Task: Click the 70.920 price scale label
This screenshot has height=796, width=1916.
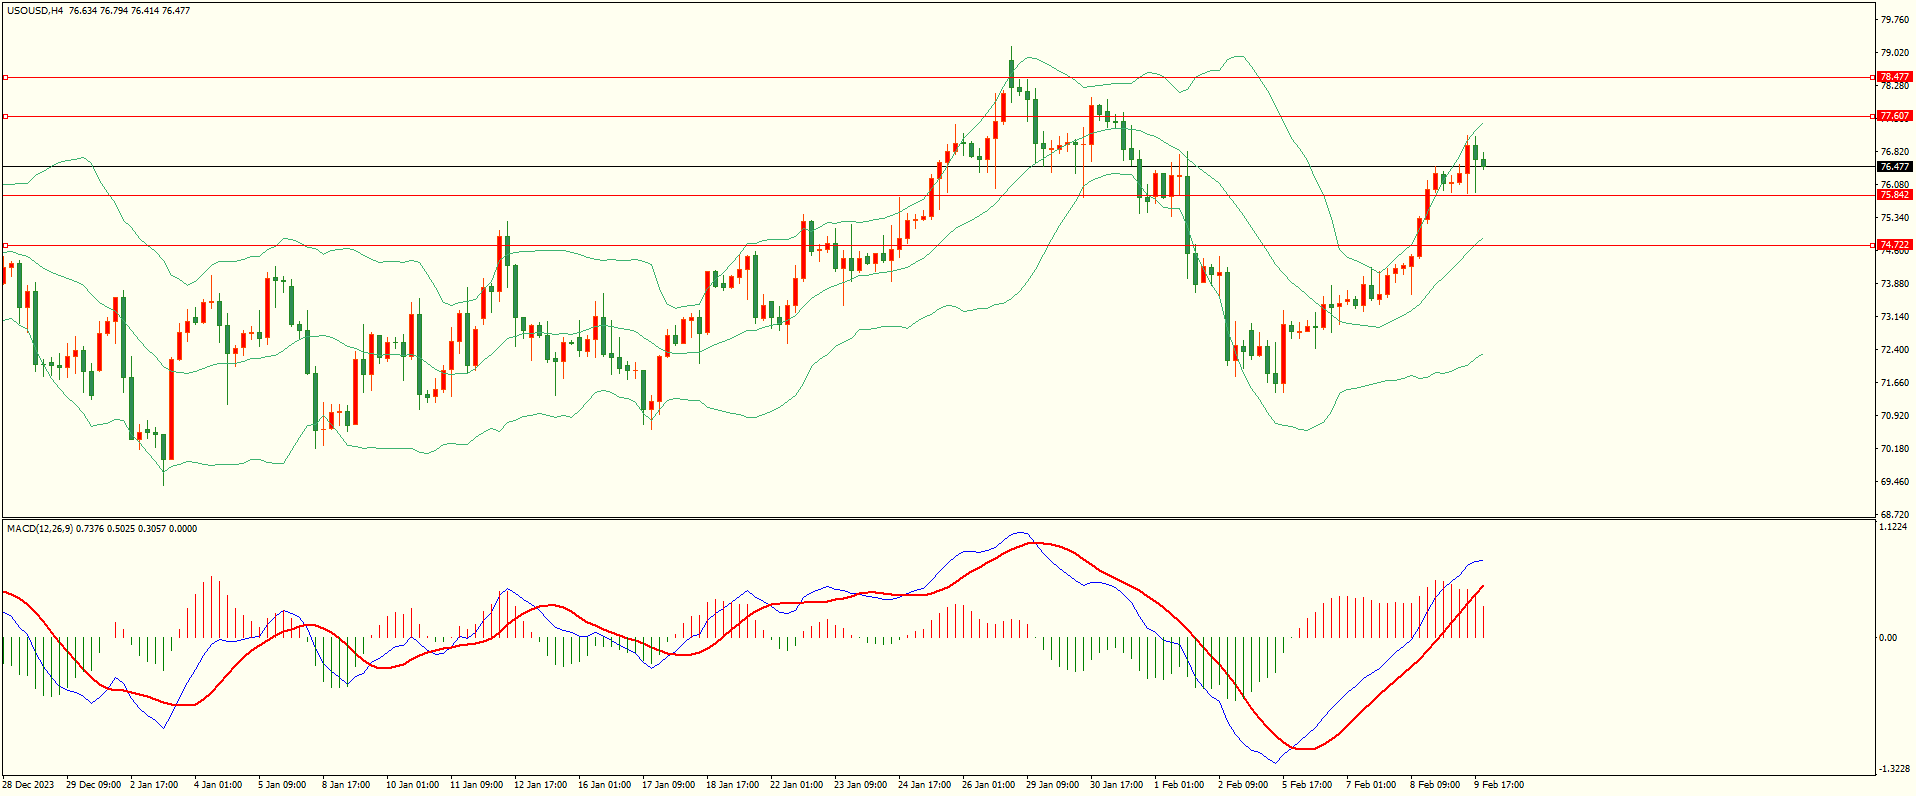Action: (x=1895, y=416)
